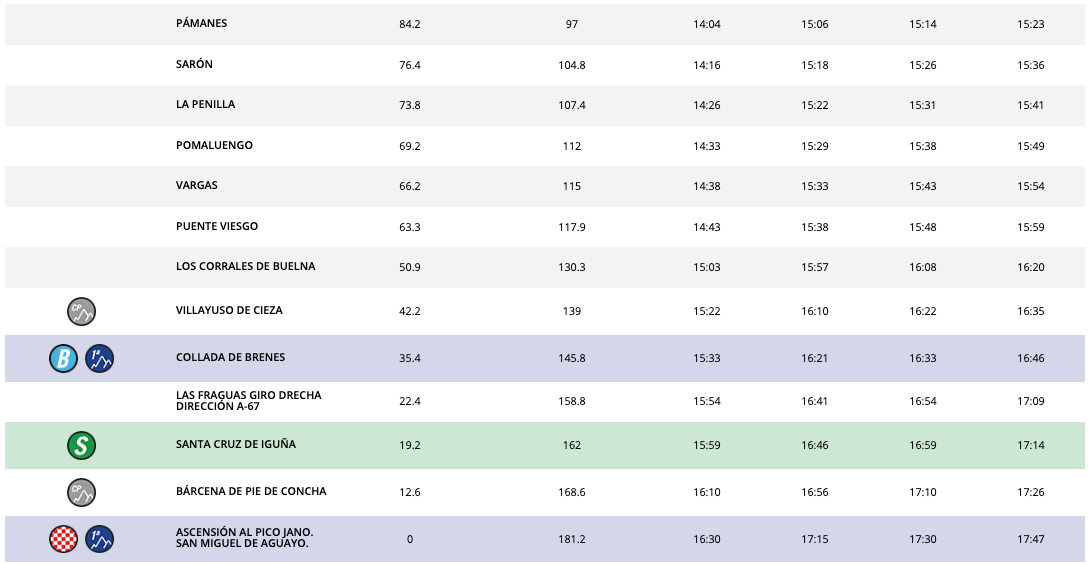
Task: Click the Collada de Brenes climb name
Action: pos(232,358)
